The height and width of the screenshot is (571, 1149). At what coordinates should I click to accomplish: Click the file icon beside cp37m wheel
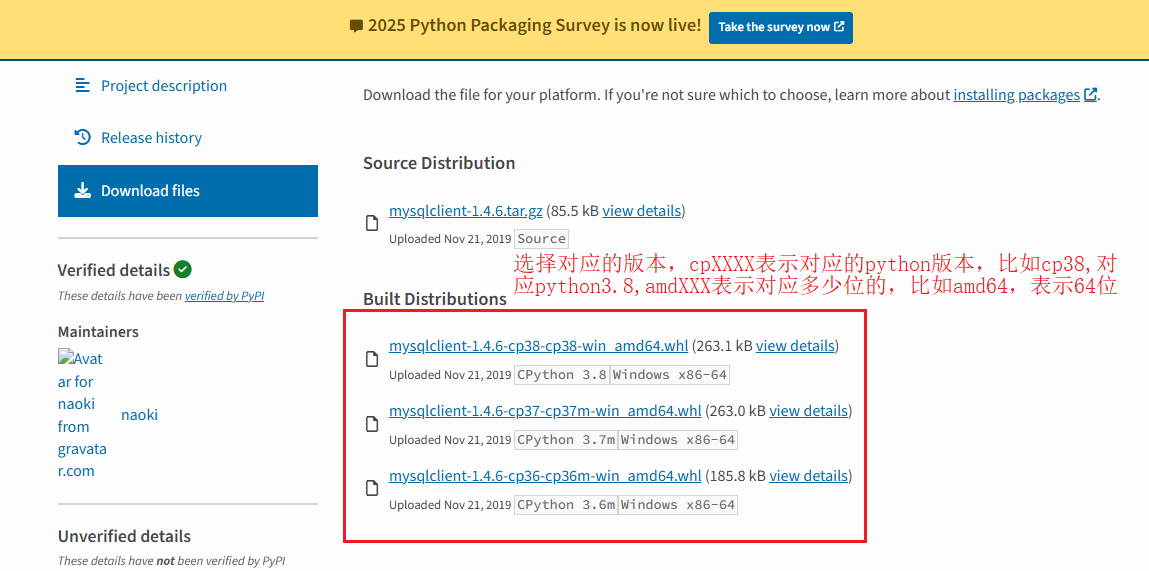[372, 424]
